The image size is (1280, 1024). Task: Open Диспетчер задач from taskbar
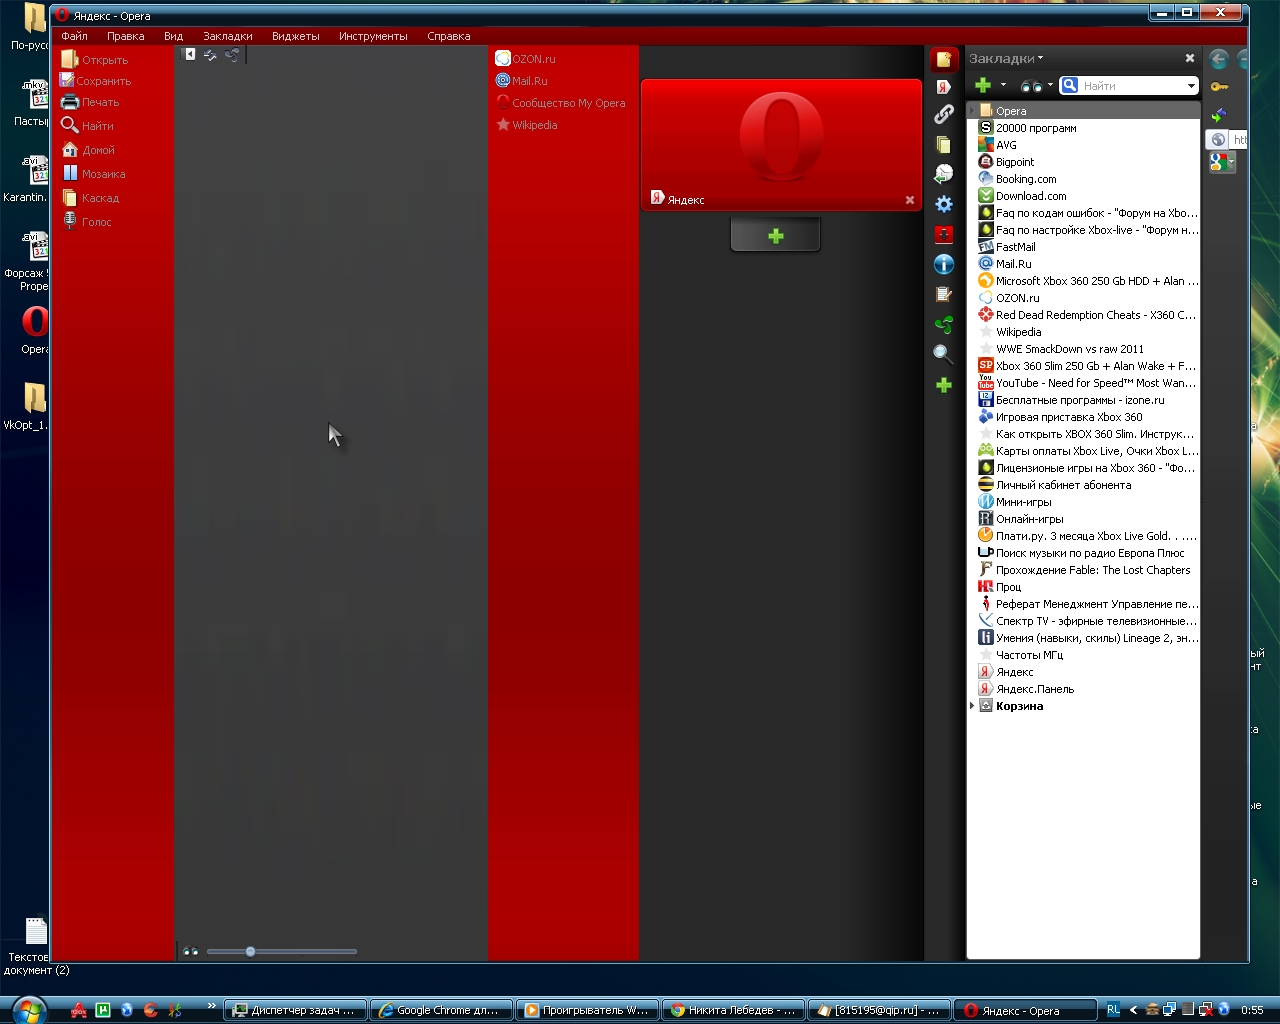[295, 1010]
